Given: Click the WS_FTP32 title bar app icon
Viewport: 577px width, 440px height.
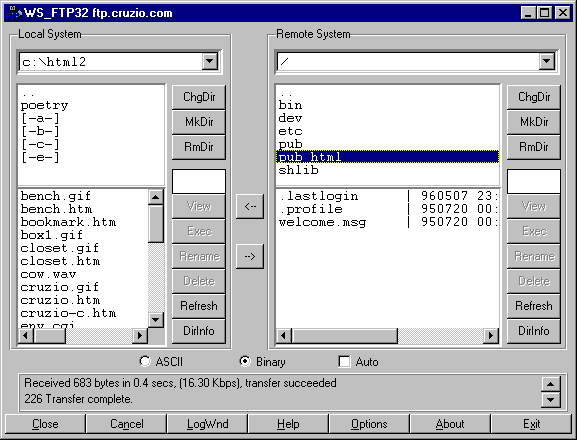Looking at the screenshot, I should point(14,13).
